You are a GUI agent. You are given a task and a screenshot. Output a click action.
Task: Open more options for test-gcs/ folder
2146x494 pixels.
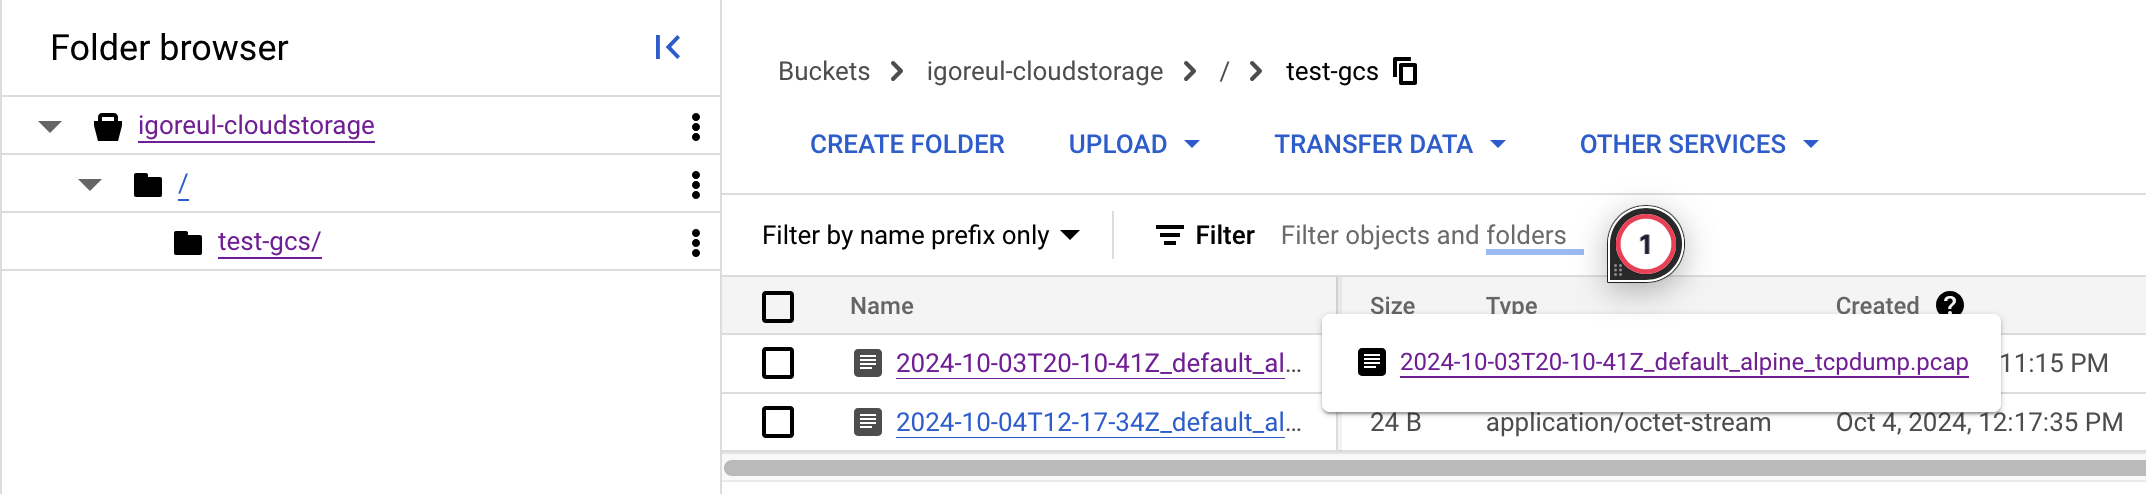[x=695, y=242]
